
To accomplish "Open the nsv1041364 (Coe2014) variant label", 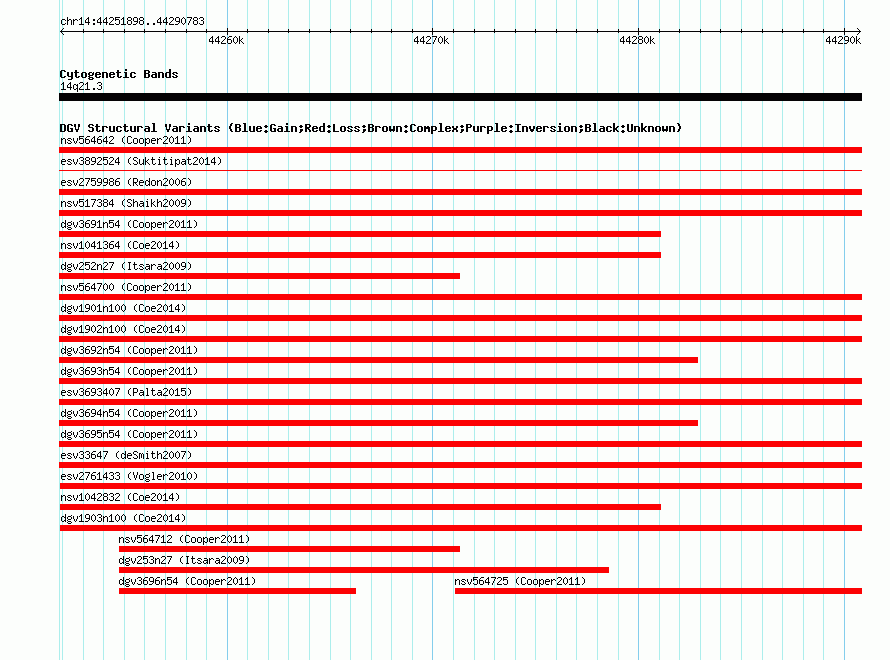I will point(120,245).
